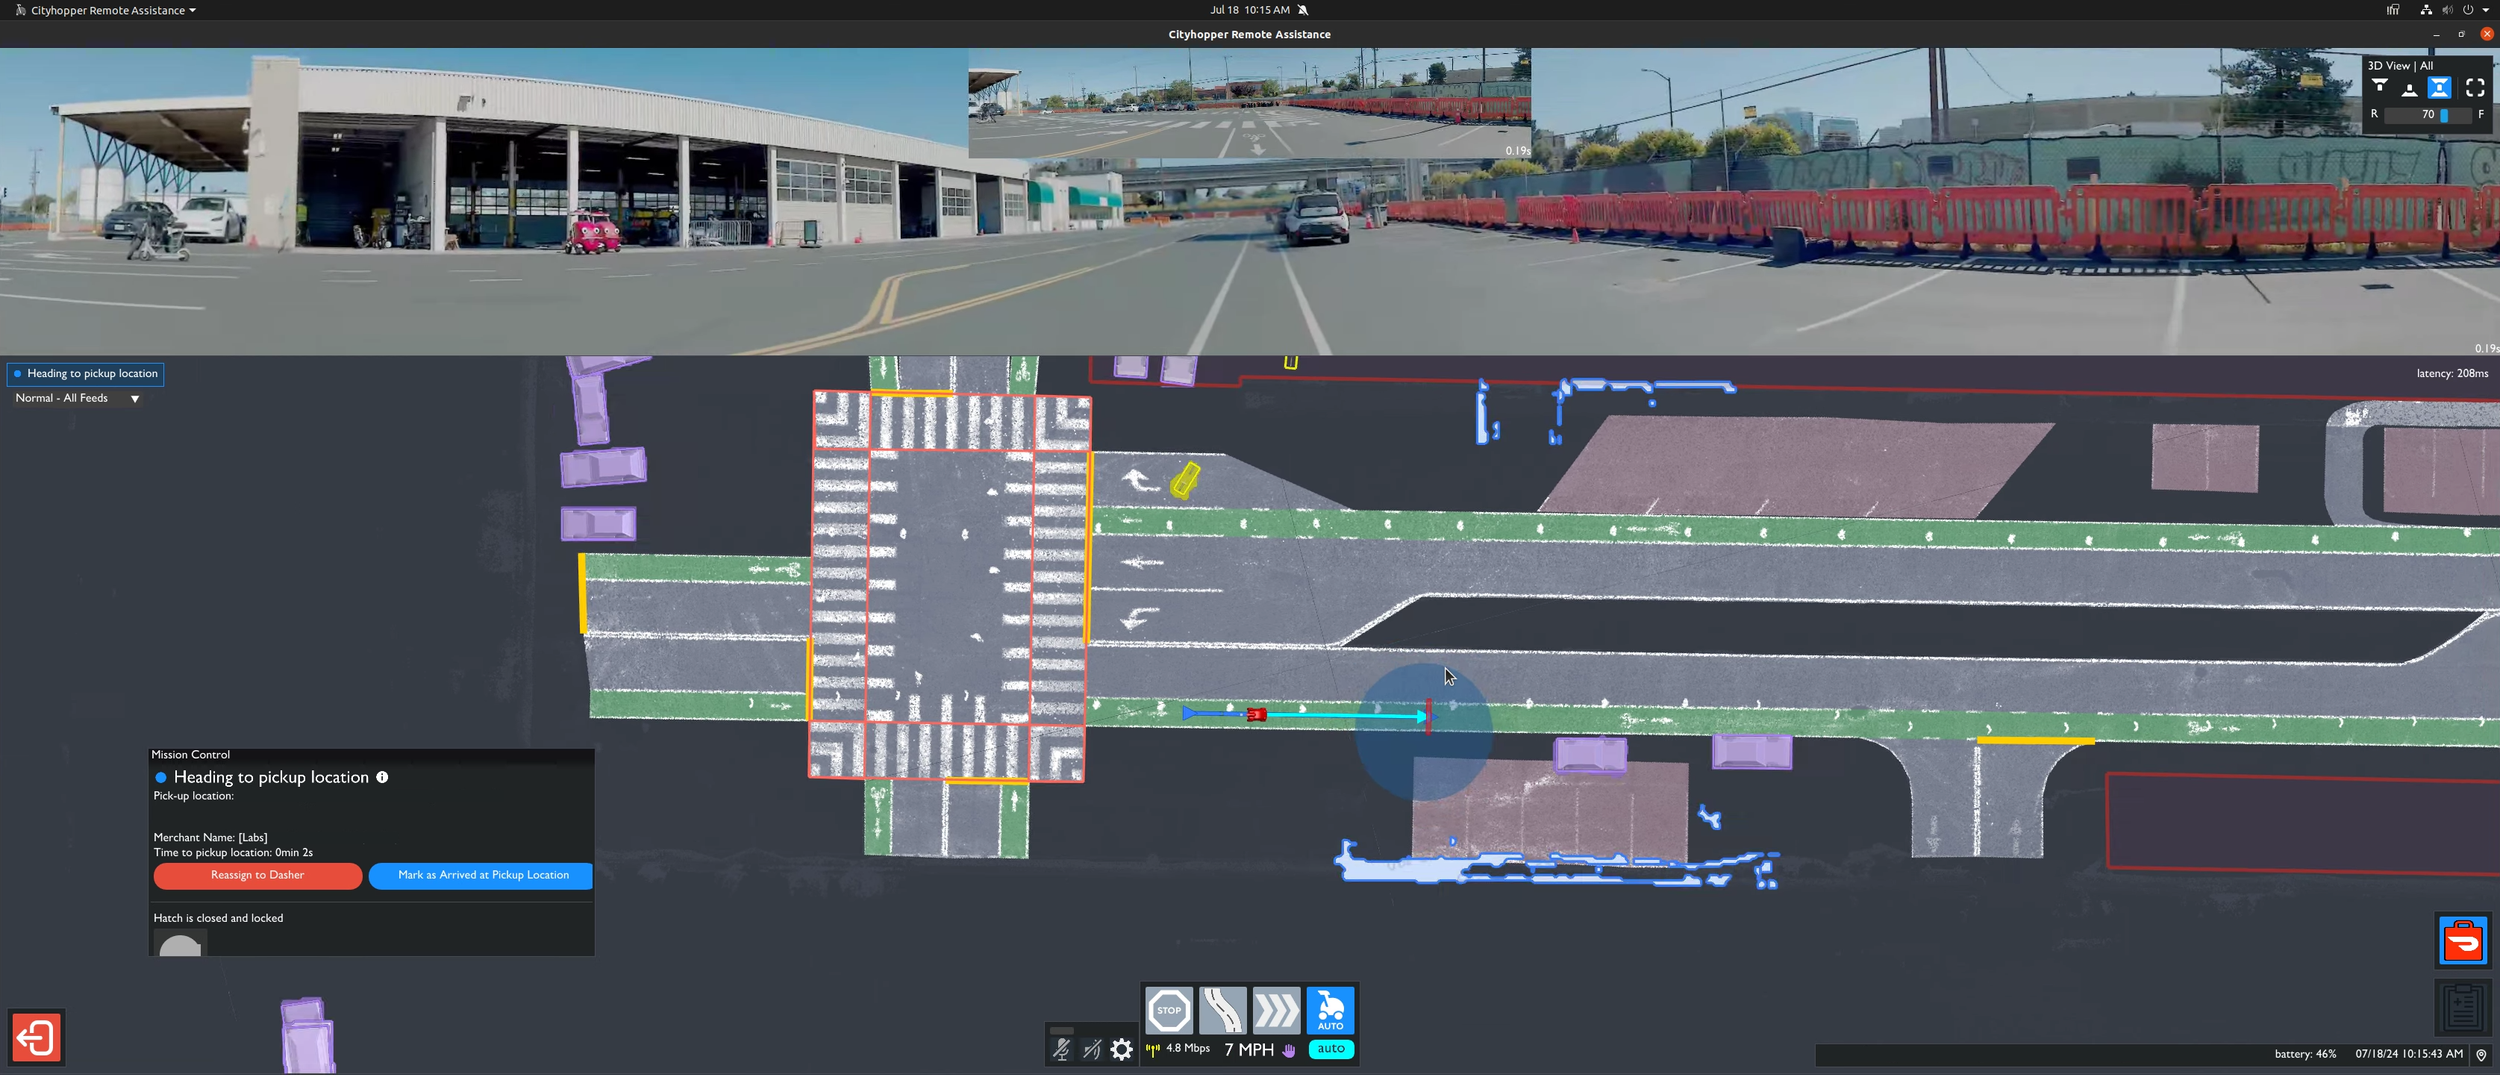Click Reassign to Dasher

click(x=258, y=875)
